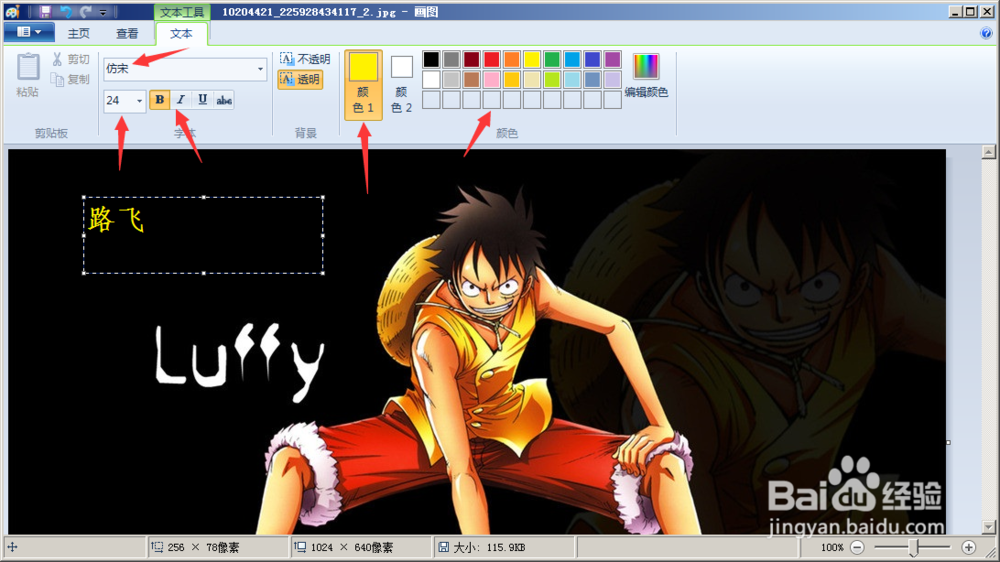Click the font name field showing 仿宋
The height and width of the screenshot is (562, 1000).
(x=180, y=69)
